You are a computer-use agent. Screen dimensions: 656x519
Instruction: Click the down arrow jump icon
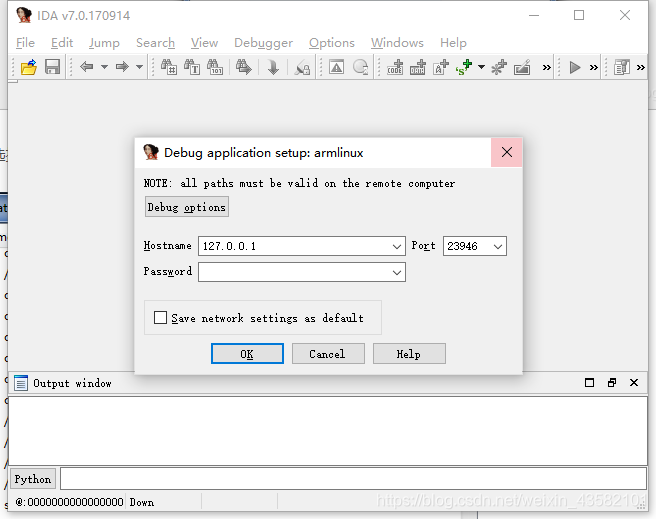pyautogui.click(x=273, y=67)
